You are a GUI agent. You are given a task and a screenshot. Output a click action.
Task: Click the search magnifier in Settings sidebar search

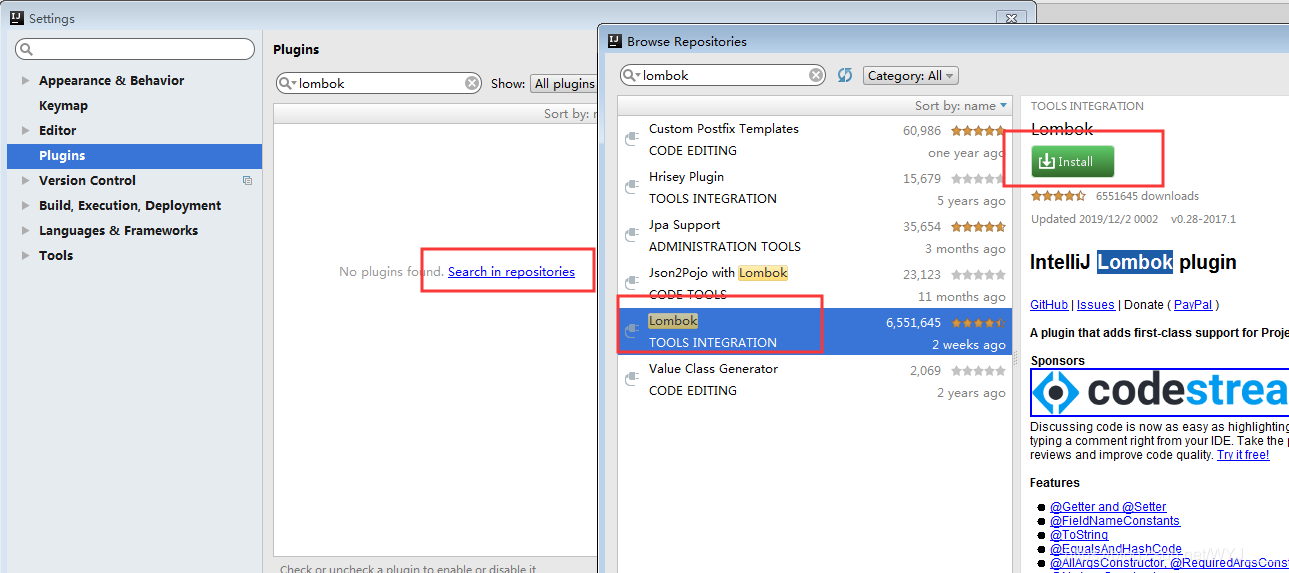(27, 49)
